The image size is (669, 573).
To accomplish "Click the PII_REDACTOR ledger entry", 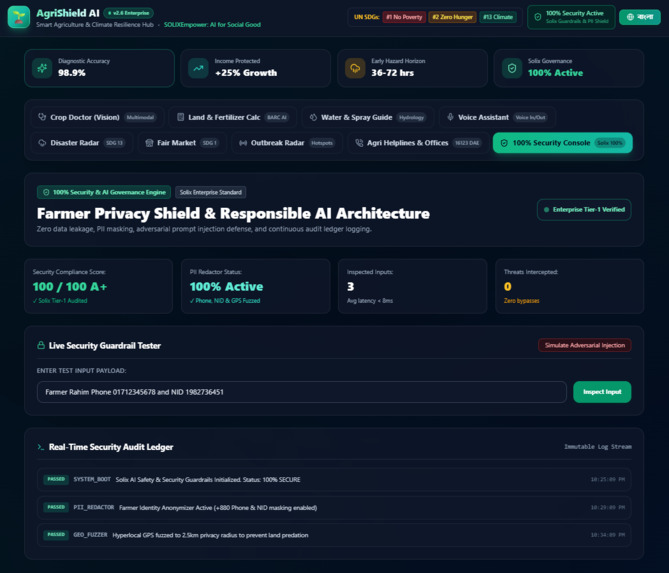I will click(334, 507).
